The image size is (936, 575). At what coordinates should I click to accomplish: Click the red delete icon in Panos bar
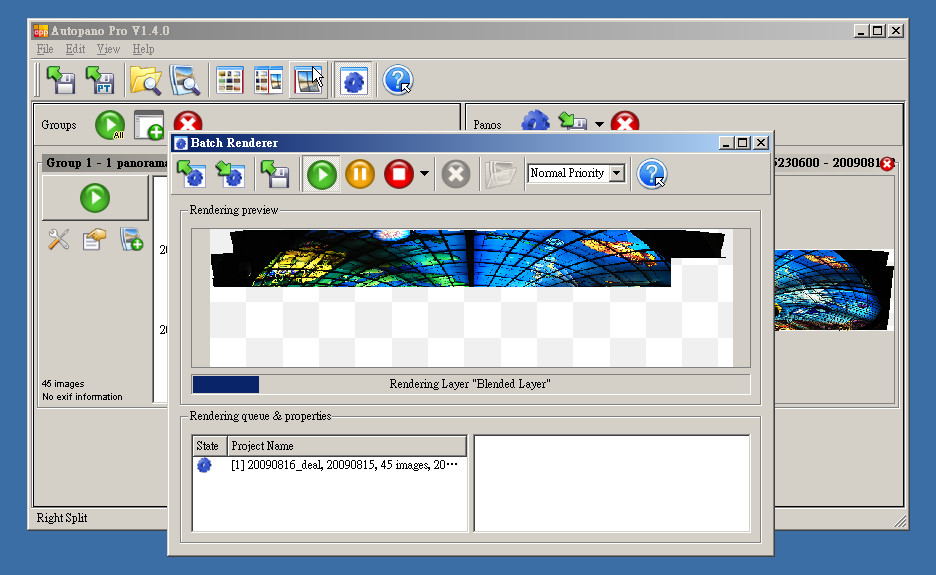click(x=625, y=121)
